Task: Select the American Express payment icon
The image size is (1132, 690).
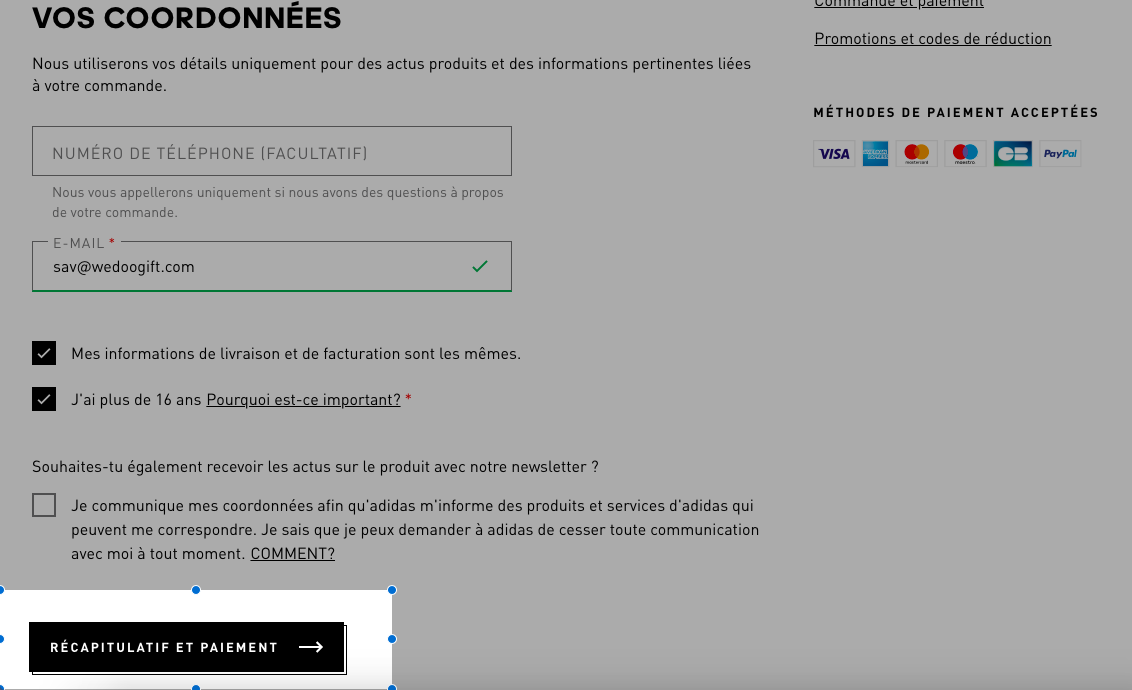Action: point(875,153)
